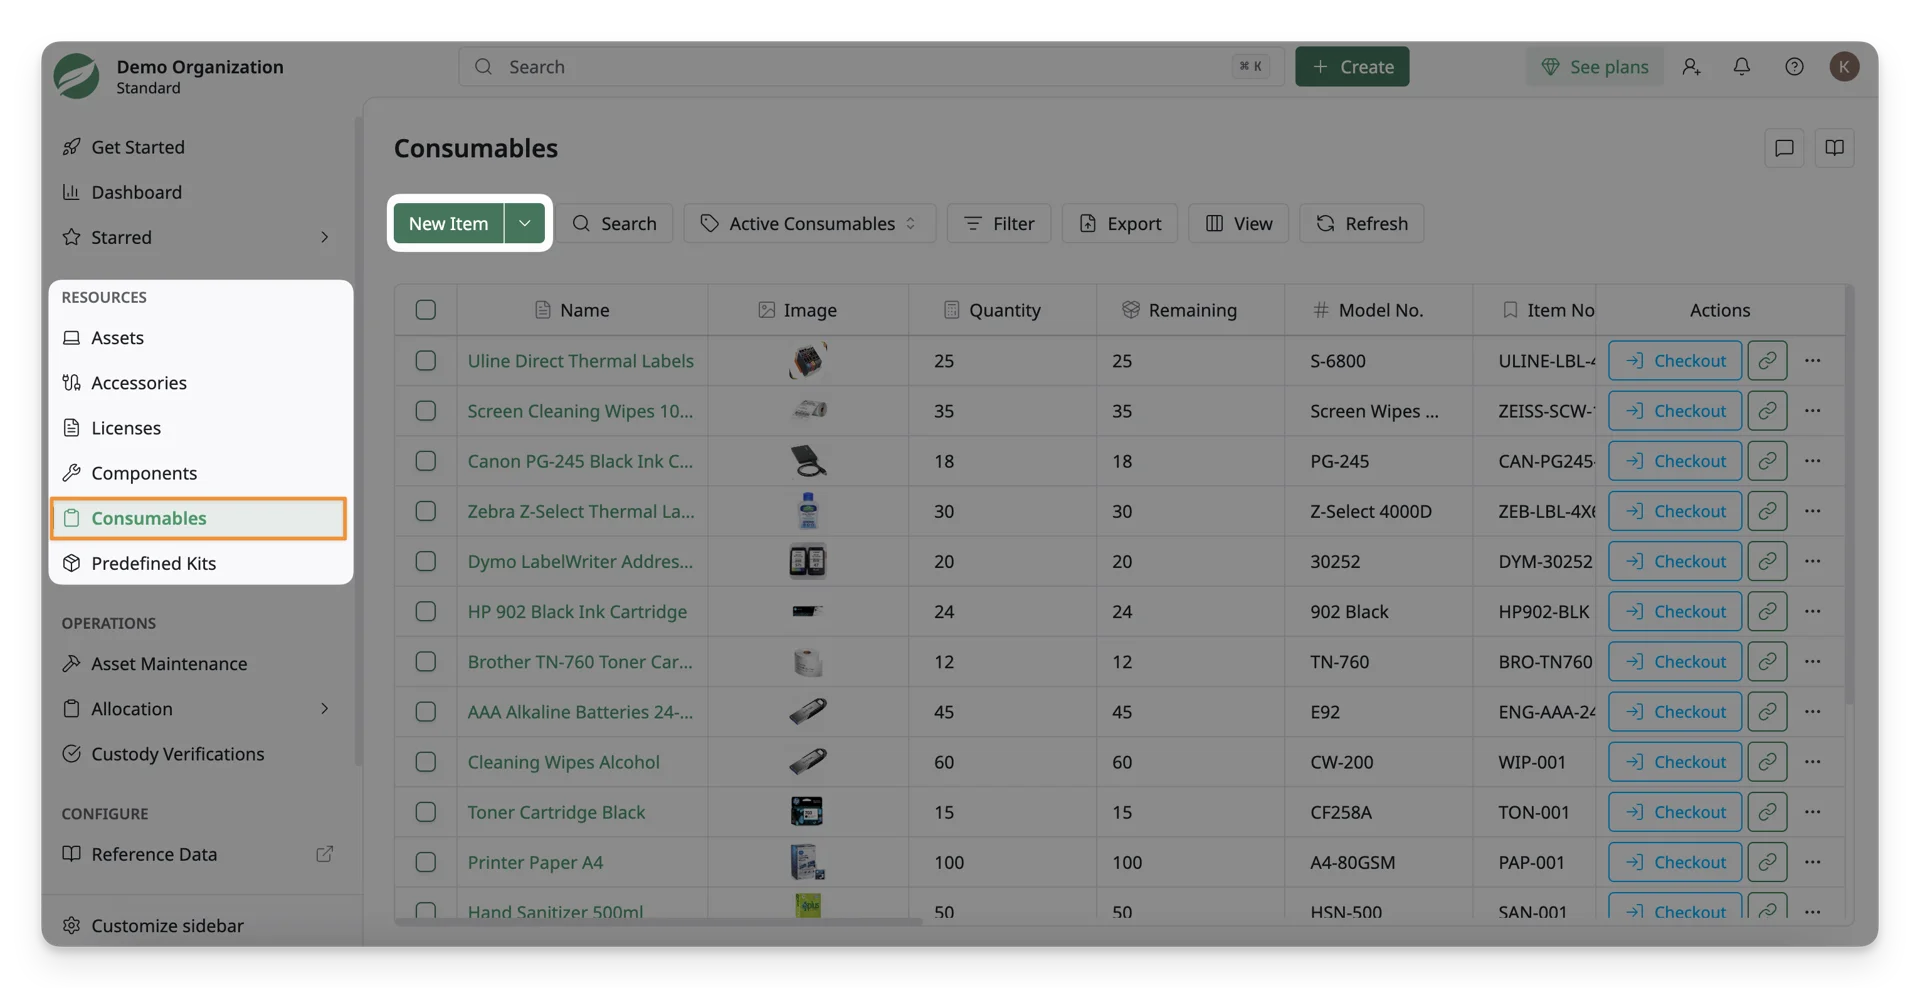The image size is (1920, 988).
Task: Copy link for Screen Cleaning Wipes row
Action: coord(1767,411)
